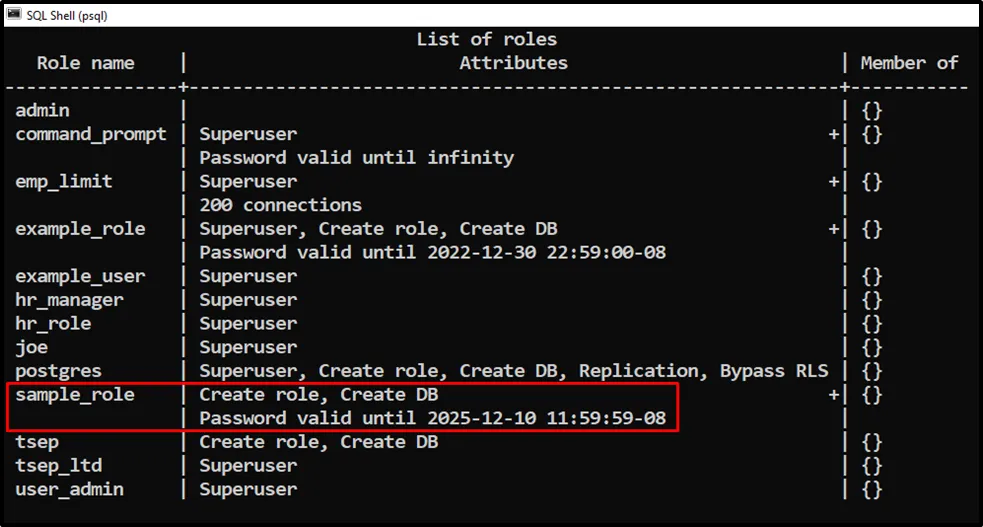Click the "200 connections" attribute text
Image resolution: width=983 pixels, height=527 pixels.
pyautogui.click(x=280, y=205)
